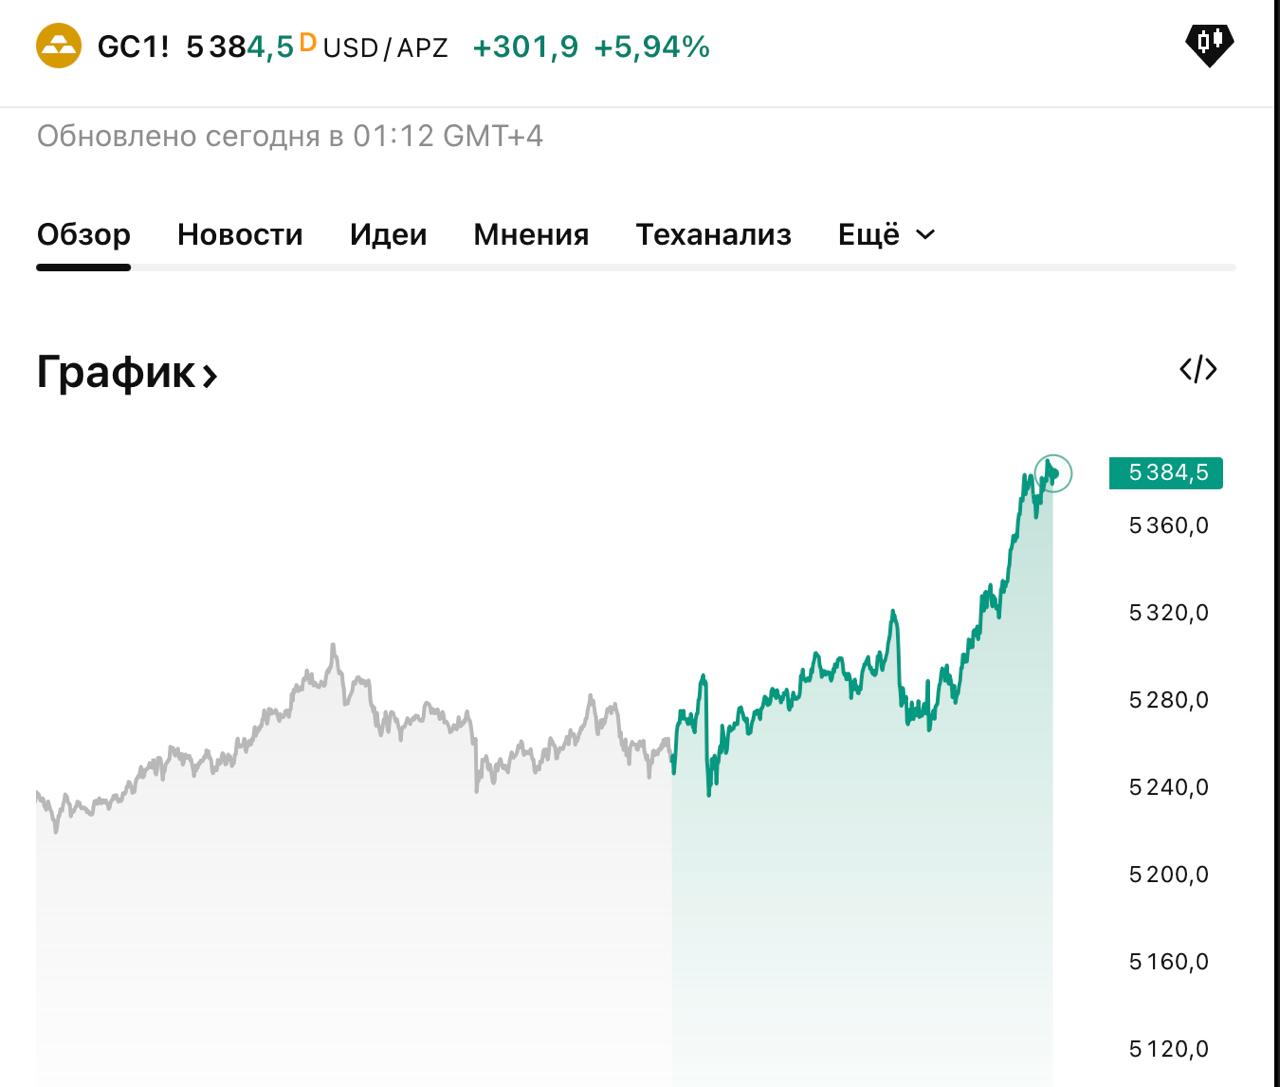Open the full chart via График heading
Screen dimensions: 1280x1087
pos(116,372)
